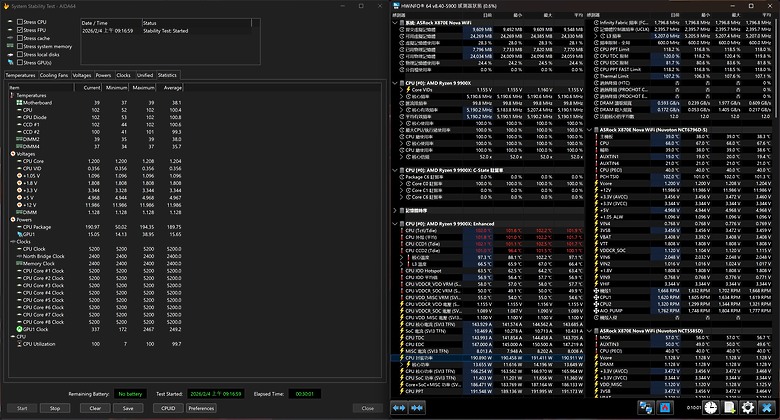Select the CPU TDC row in HWiNFO
Viewport: 780px width, 420px height.
[x=488, y=337]
